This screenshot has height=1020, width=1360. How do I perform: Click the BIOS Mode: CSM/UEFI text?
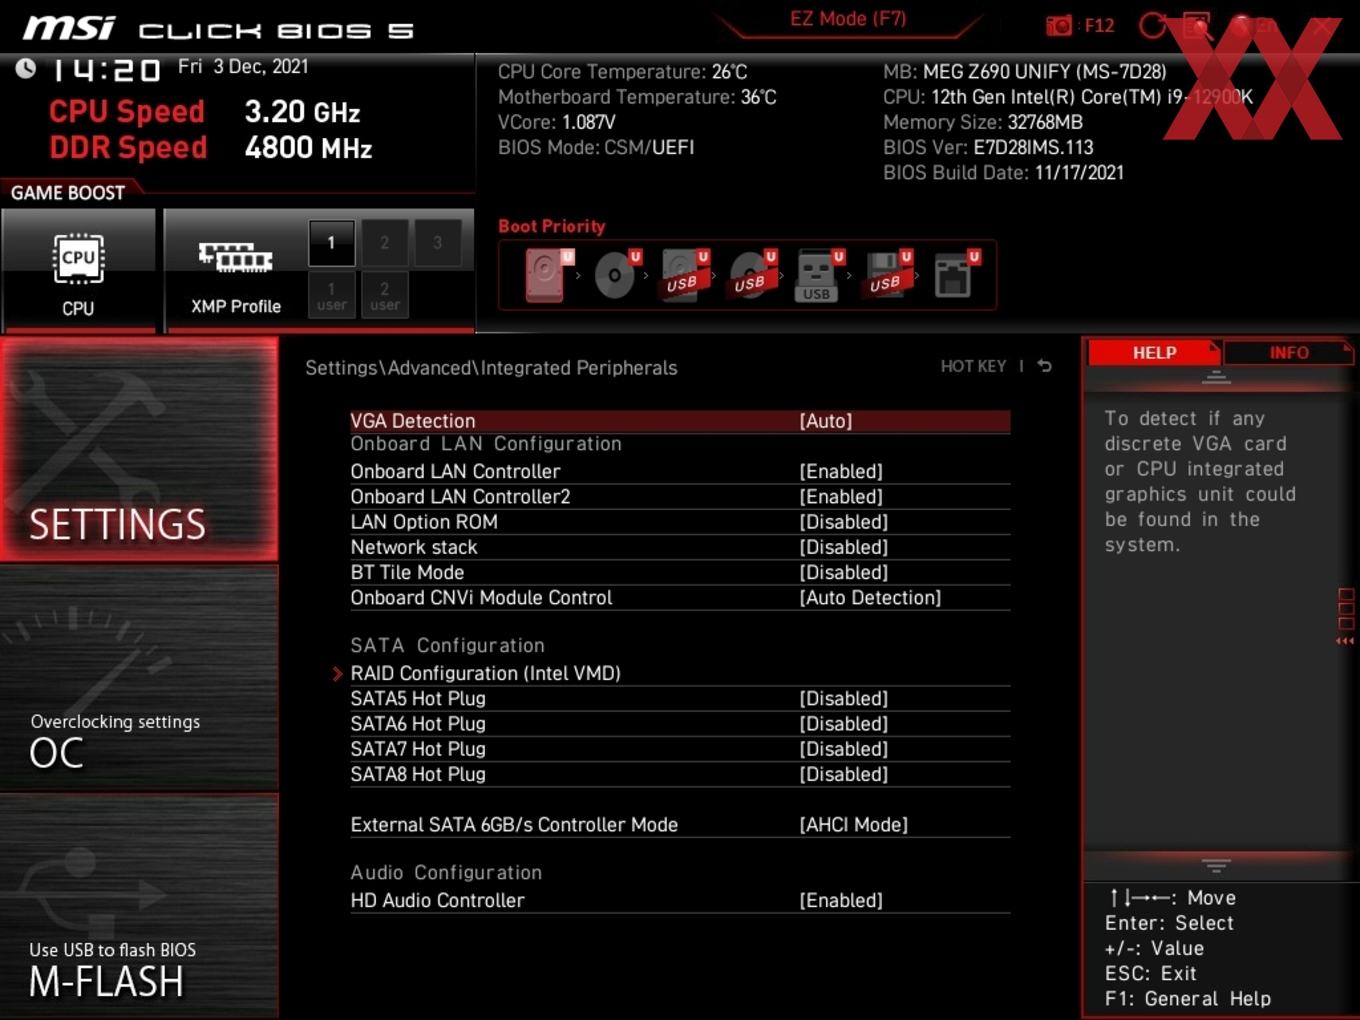[x=596, y=148]
